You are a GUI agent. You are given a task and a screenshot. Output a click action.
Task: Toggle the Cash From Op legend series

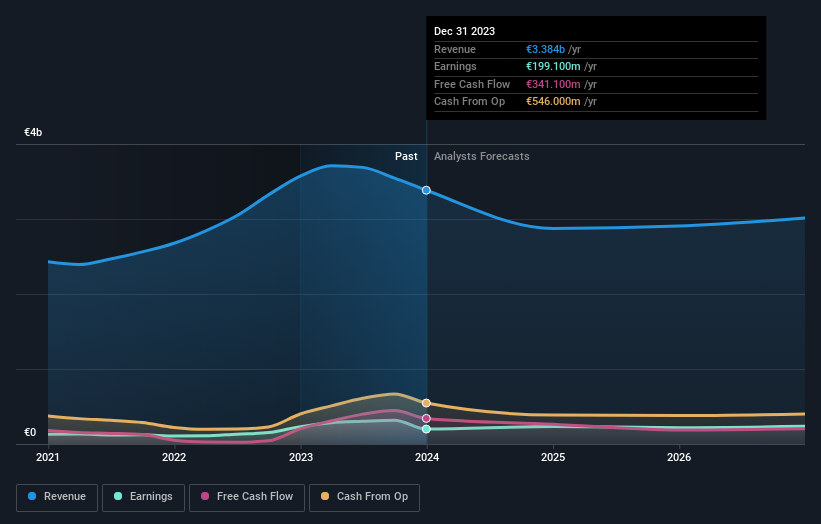pyautogui.click(x=364, y=497)
